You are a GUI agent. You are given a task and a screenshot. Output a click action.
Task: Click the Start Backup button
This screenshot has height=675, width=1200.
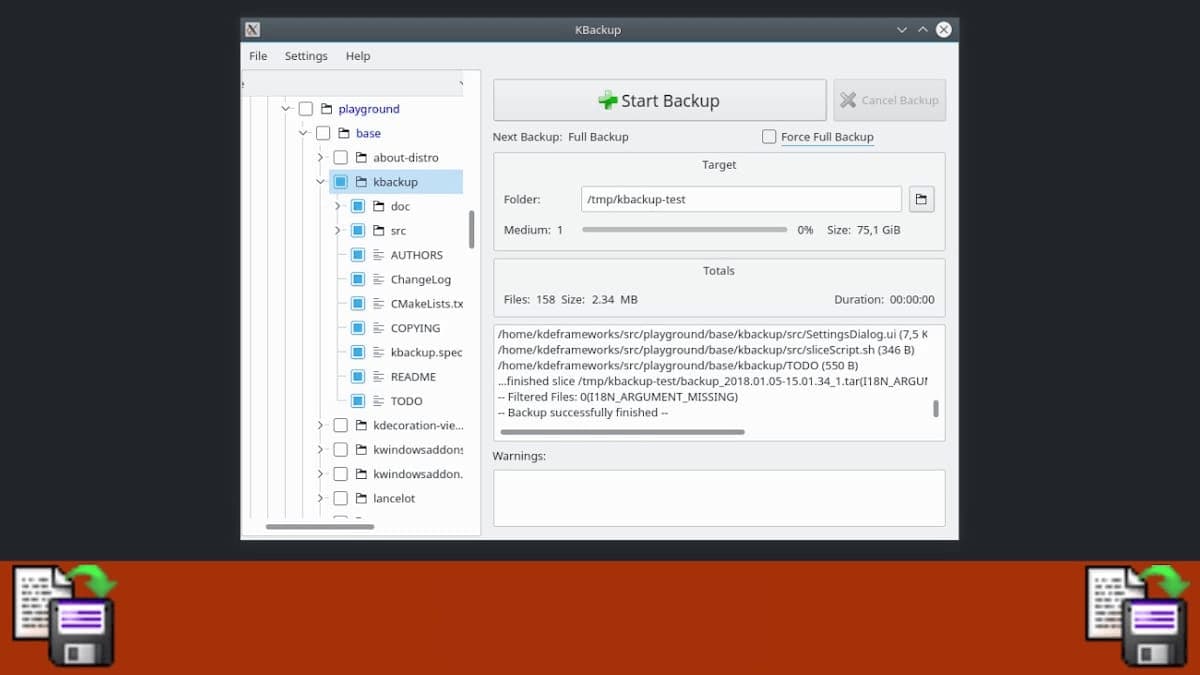pos(660,100)
